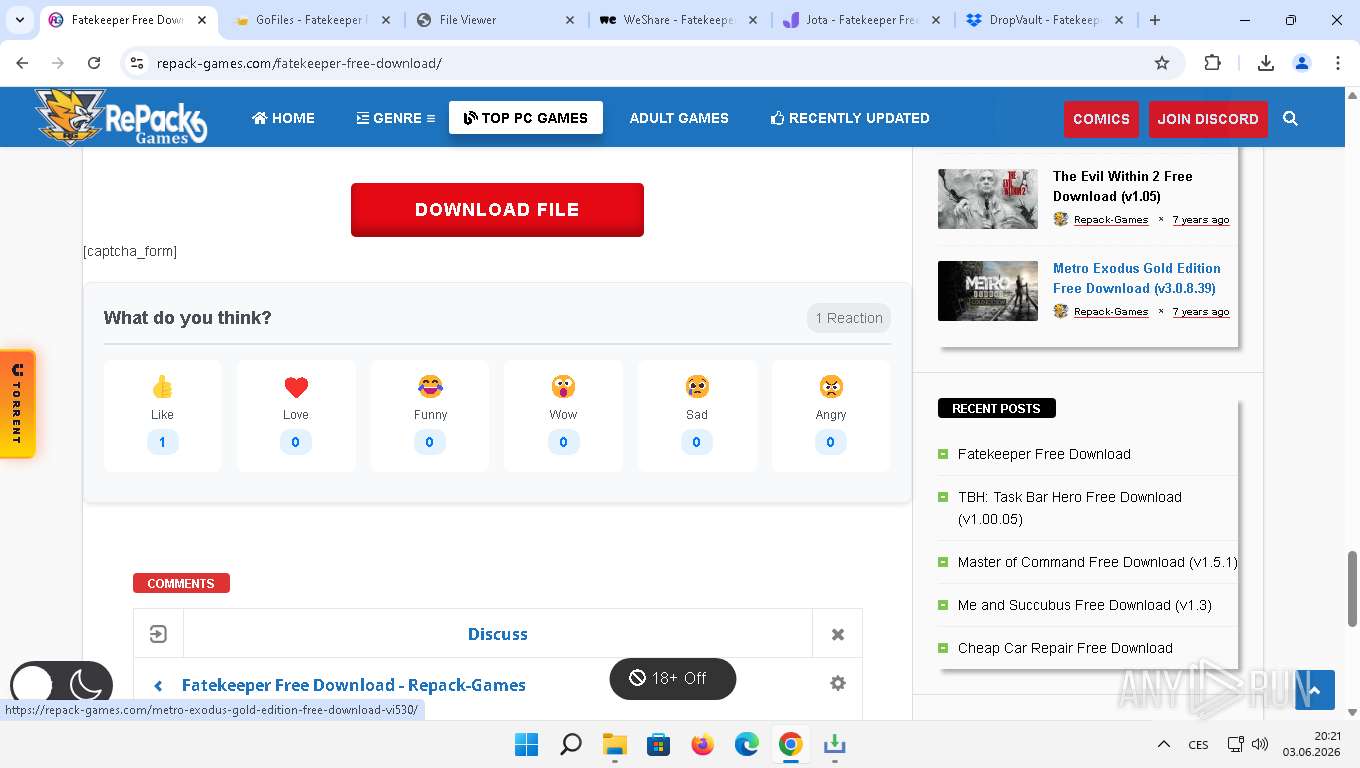Open the side TORRENT tab
Viewport: 1360px width, 768px height.
click(x=17, y=404)
